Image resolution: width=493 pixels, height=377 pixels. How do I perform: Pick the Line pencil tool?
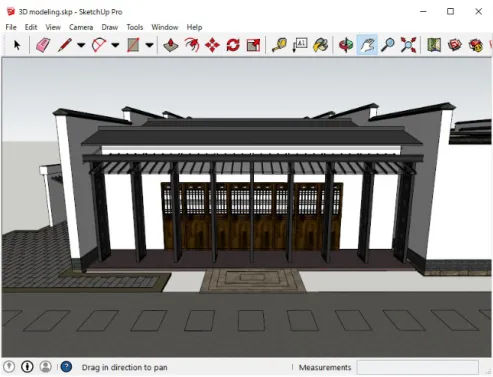(x=65, y=45)
